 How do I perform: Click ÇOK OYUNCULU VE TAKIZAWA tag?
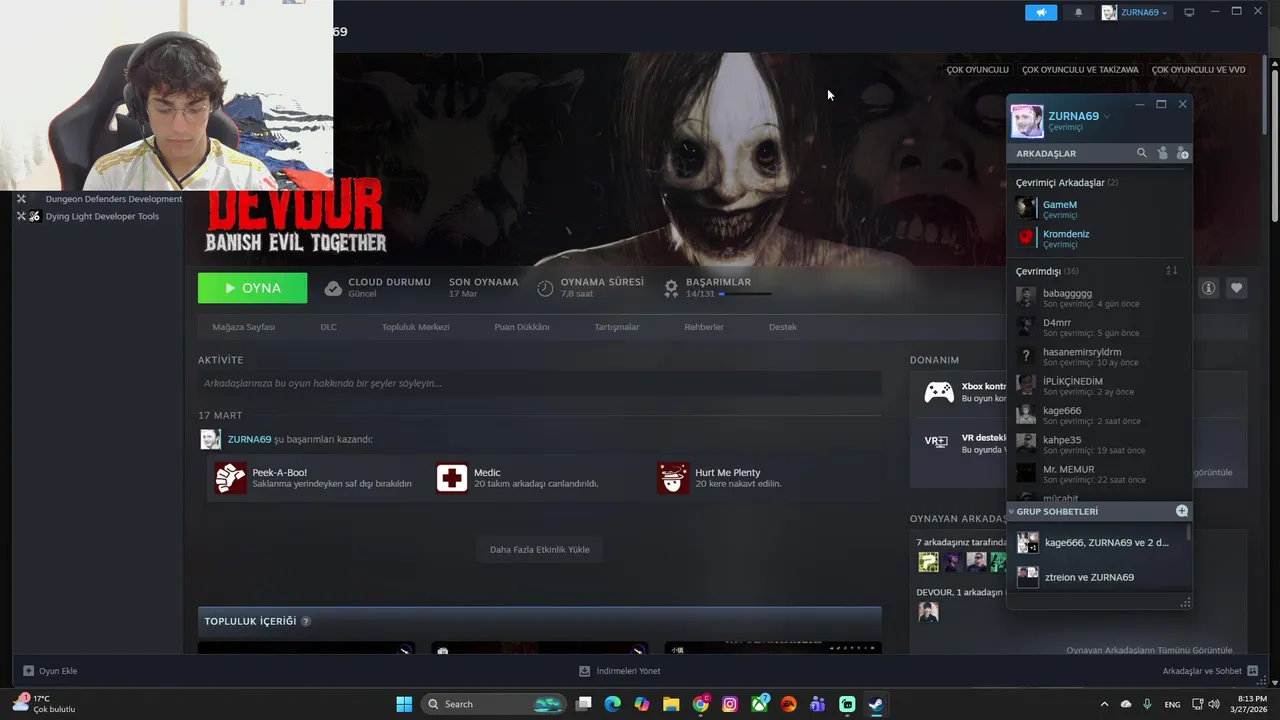point(1080,70)
